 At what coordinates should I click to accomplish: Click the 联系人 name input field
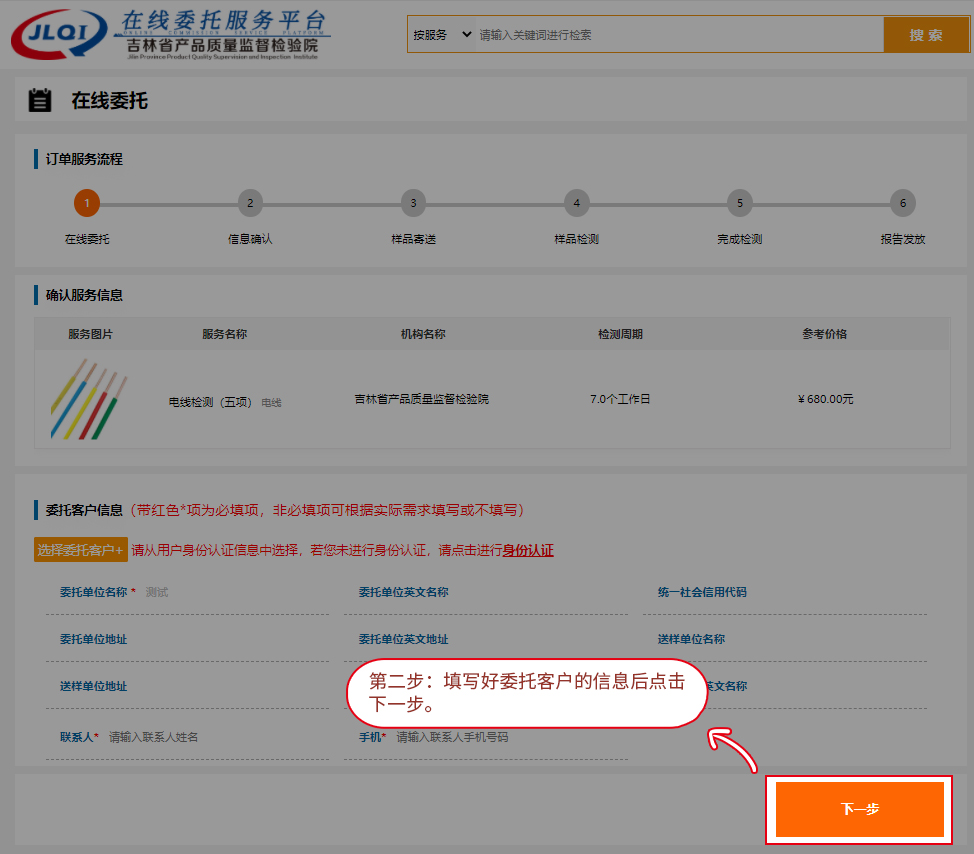tap(215, 737)
